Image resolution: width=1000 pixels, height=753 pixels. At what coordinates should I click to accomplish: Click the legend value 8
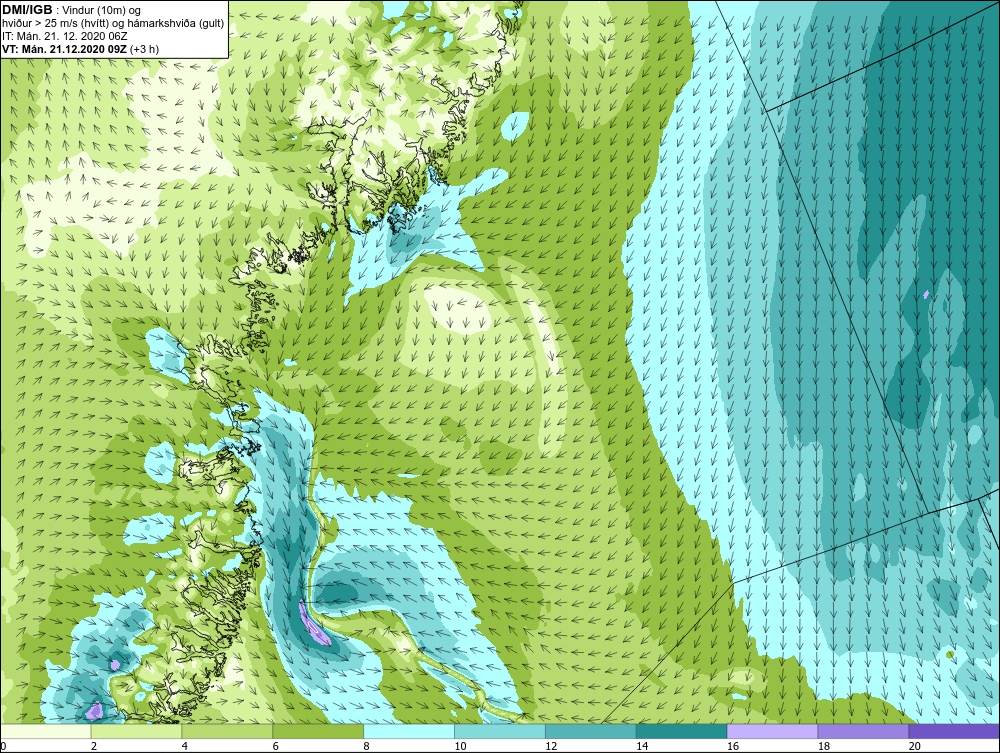coord(366,746)
